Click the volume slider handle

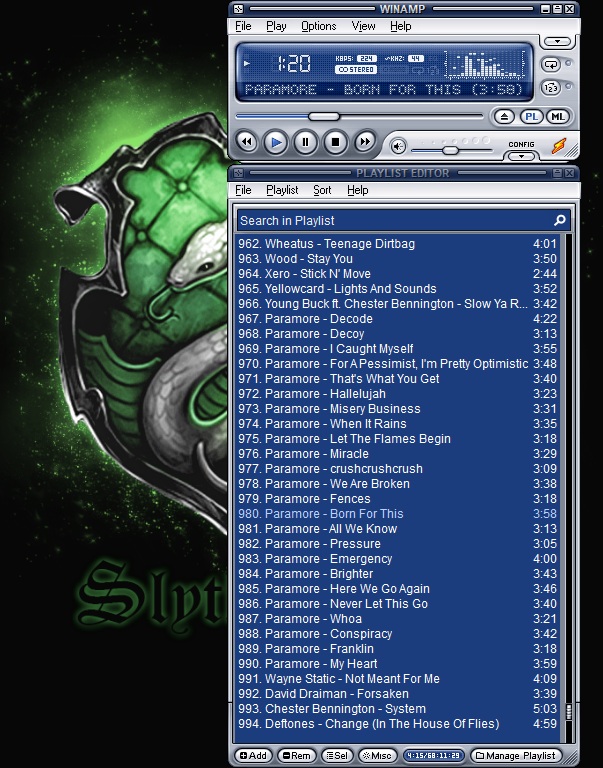(450, 150)
